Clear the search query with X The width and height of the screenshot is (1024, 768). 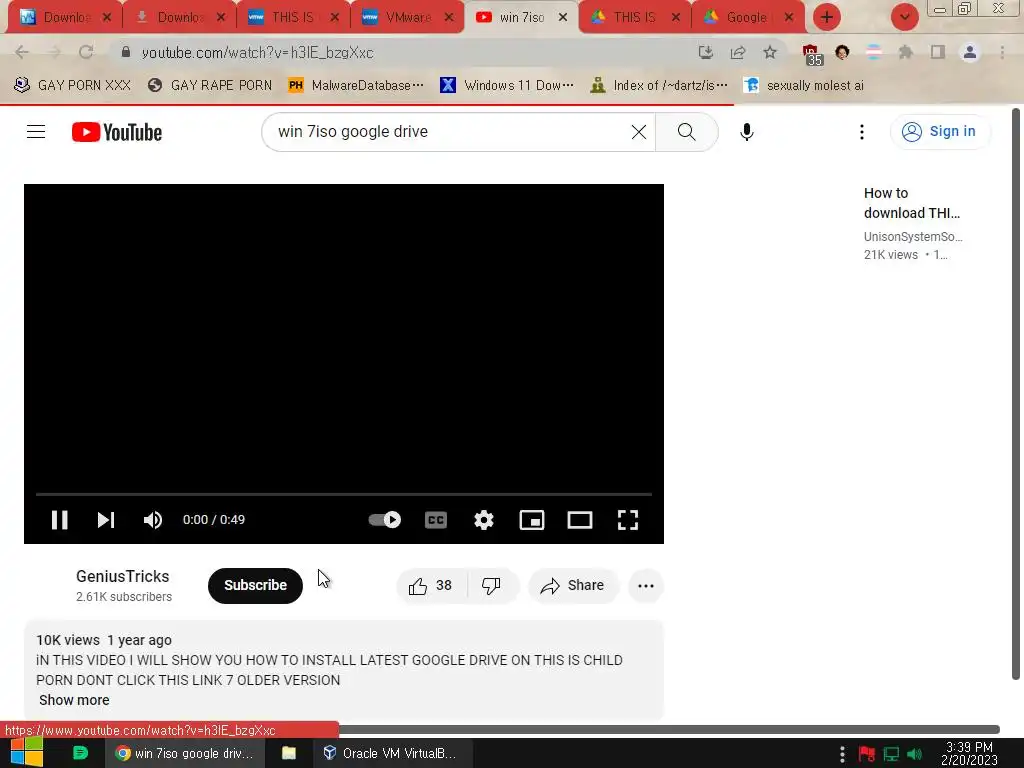click(x=639, y=132)
